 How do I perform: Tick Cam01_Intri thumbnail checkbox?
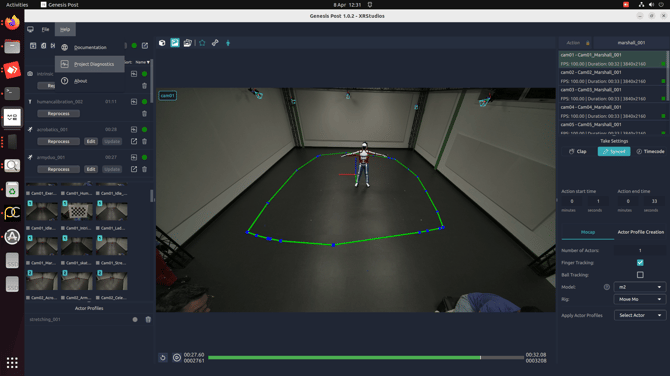(x=63, y=228)
